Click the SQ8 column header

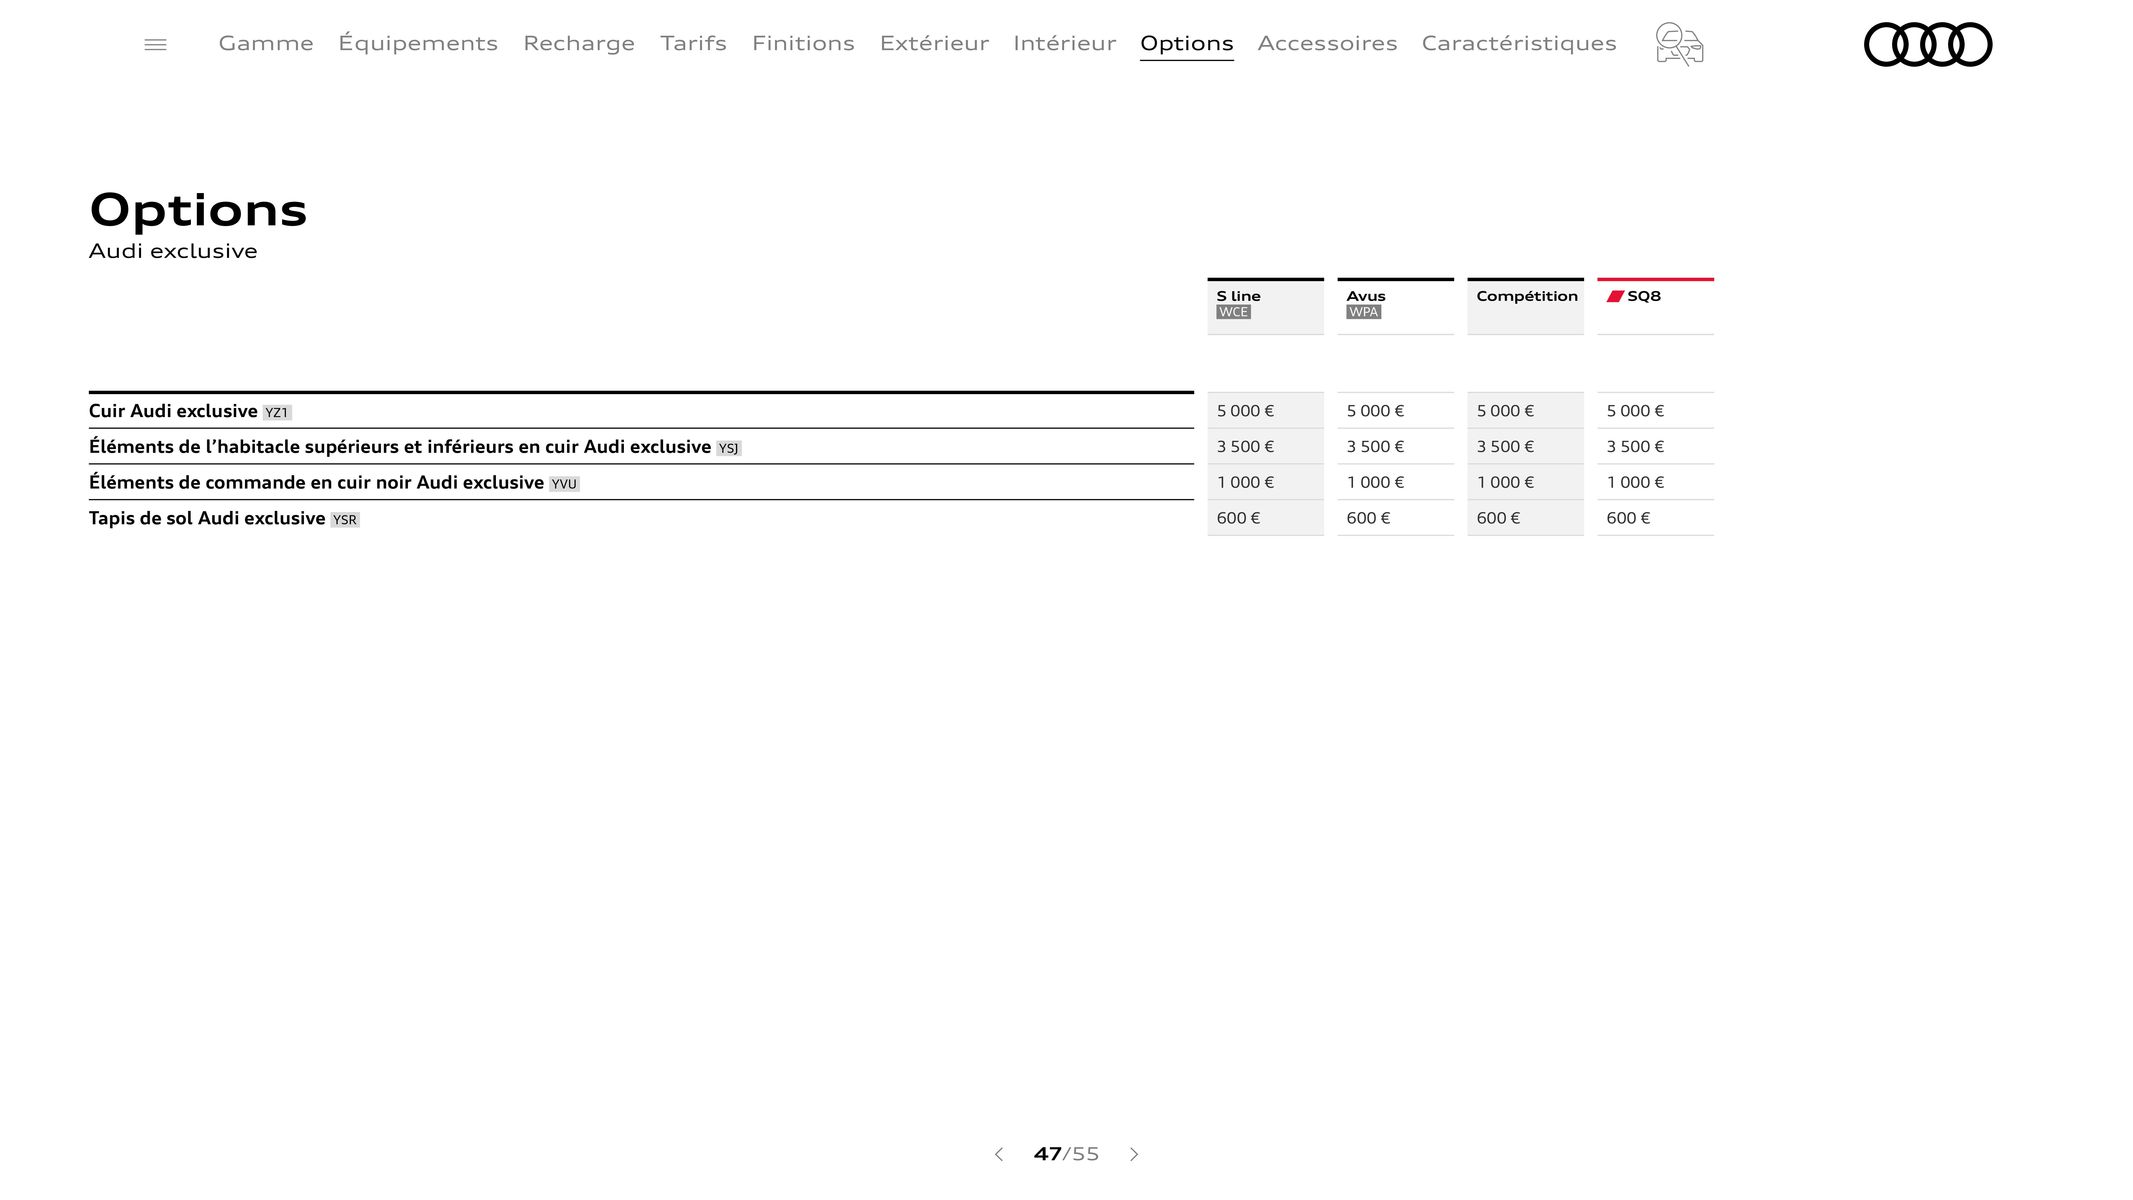click(x=1655, y=306)
